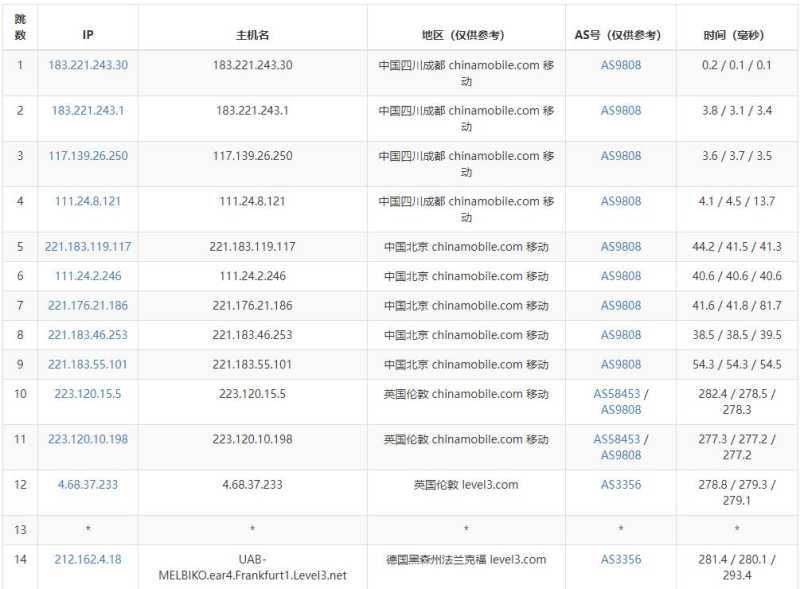Follow IP link 4.68.37.233

coord(88,485)
